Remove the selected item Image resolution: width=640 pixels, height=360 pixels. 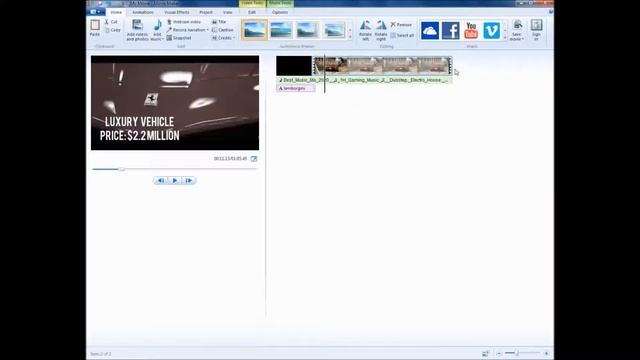[x=401, y=25]
